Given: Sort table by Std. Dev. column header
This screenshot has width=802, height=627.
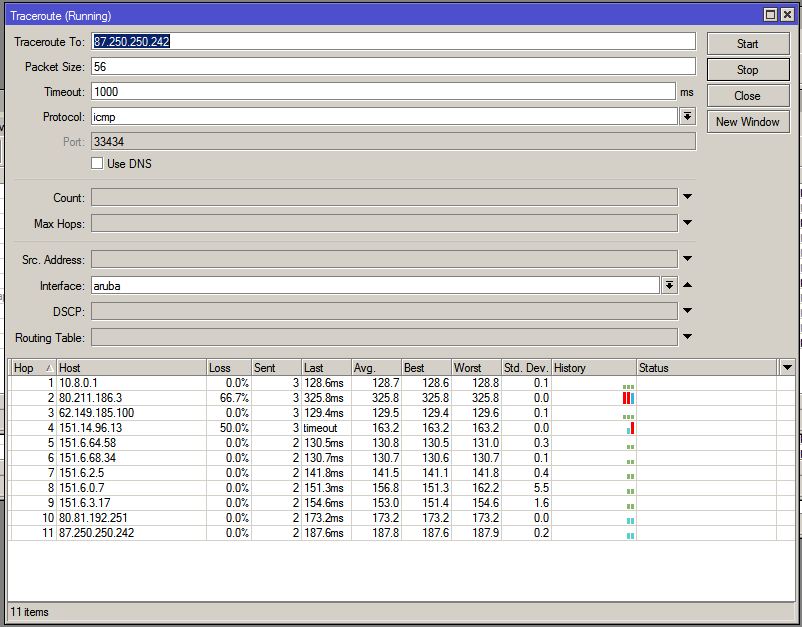Looking at the screenshot, I should [526, 368].
